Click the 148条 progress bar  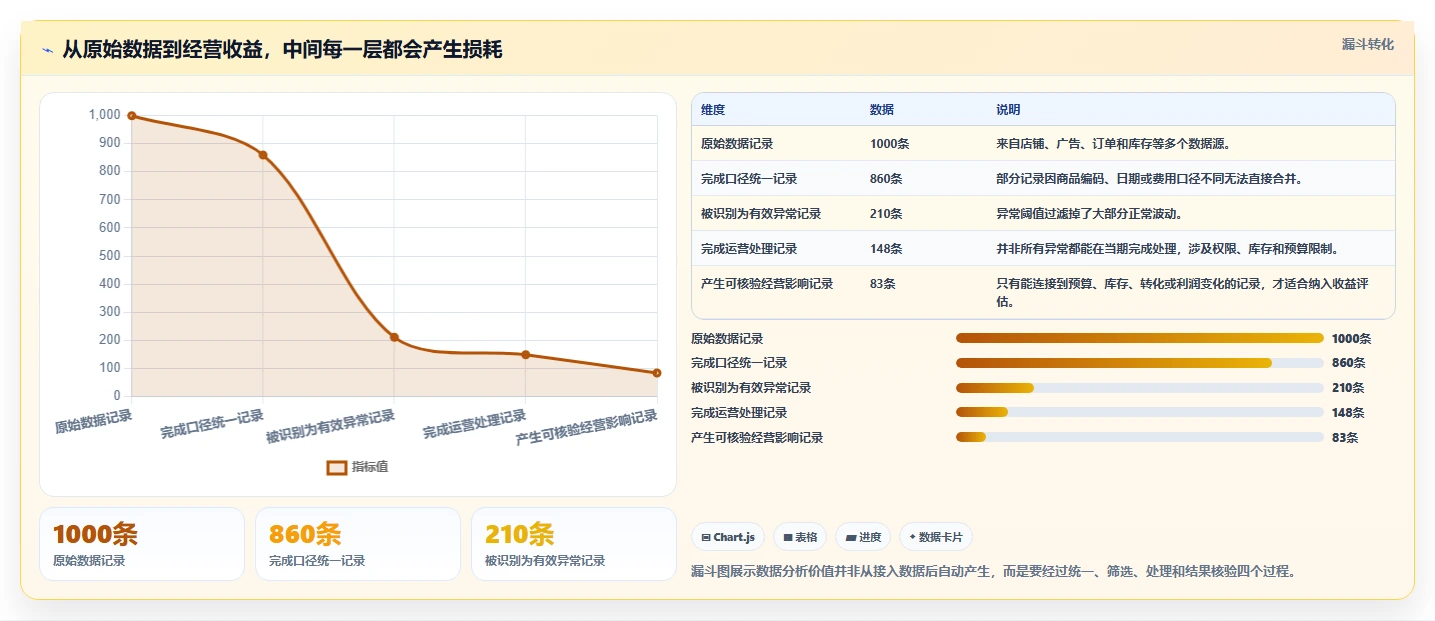click(x=1140, y=412)
